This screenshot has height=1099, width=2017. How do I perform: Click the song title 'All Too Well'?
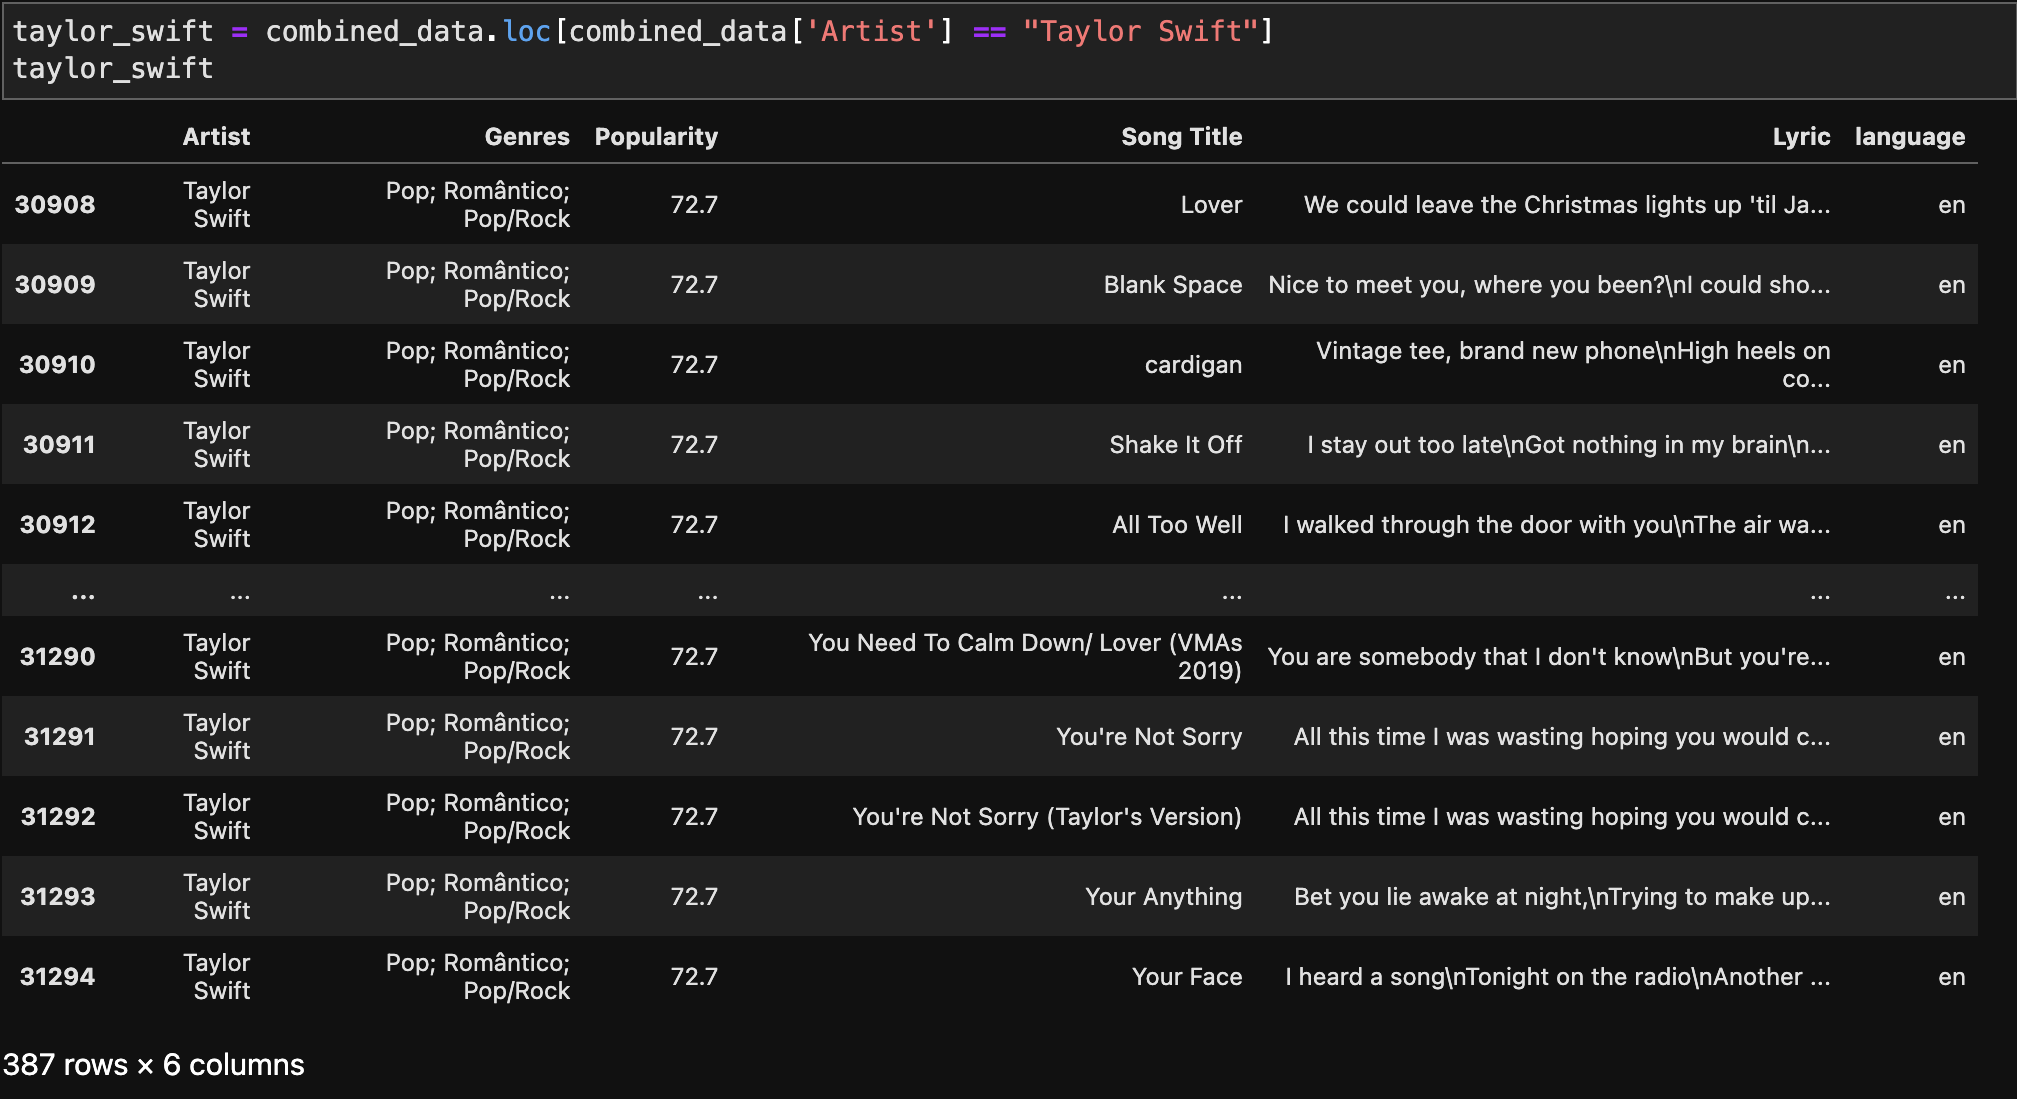[x=1177, y=525]
